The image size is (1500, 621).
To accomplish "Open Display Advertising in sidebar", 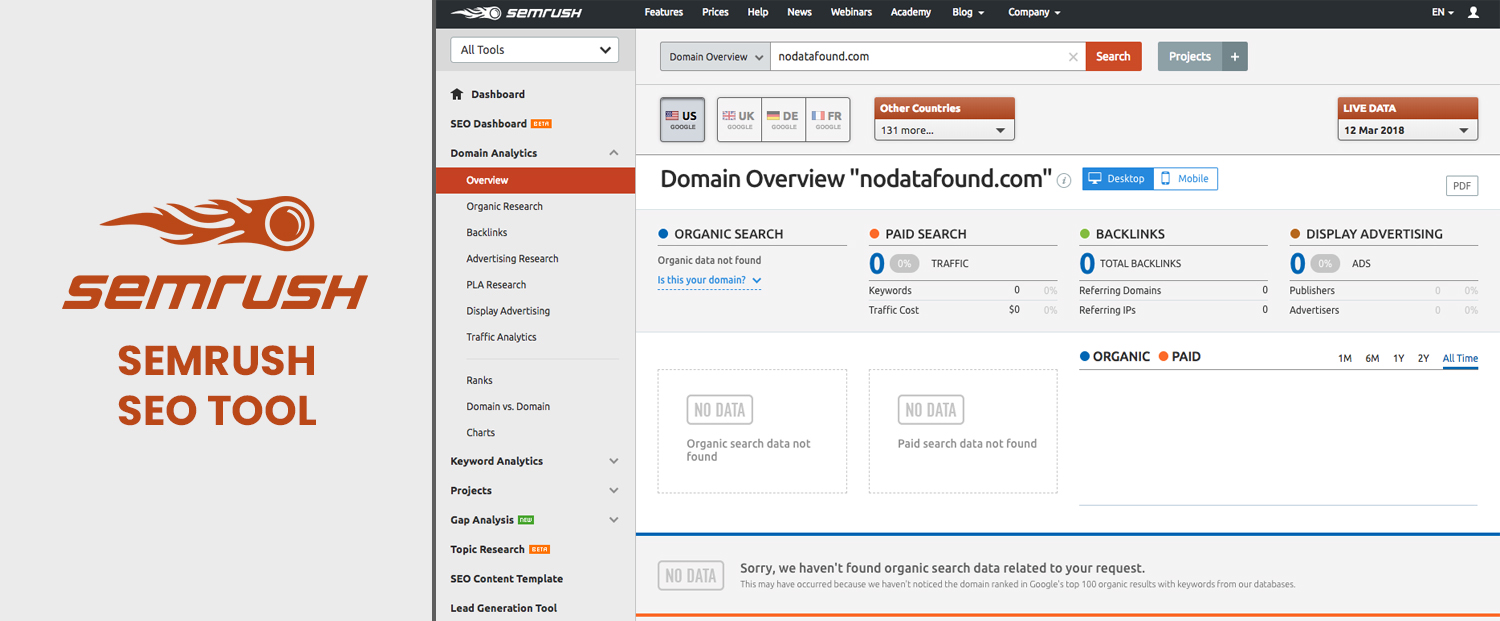I will coord(508,311).
